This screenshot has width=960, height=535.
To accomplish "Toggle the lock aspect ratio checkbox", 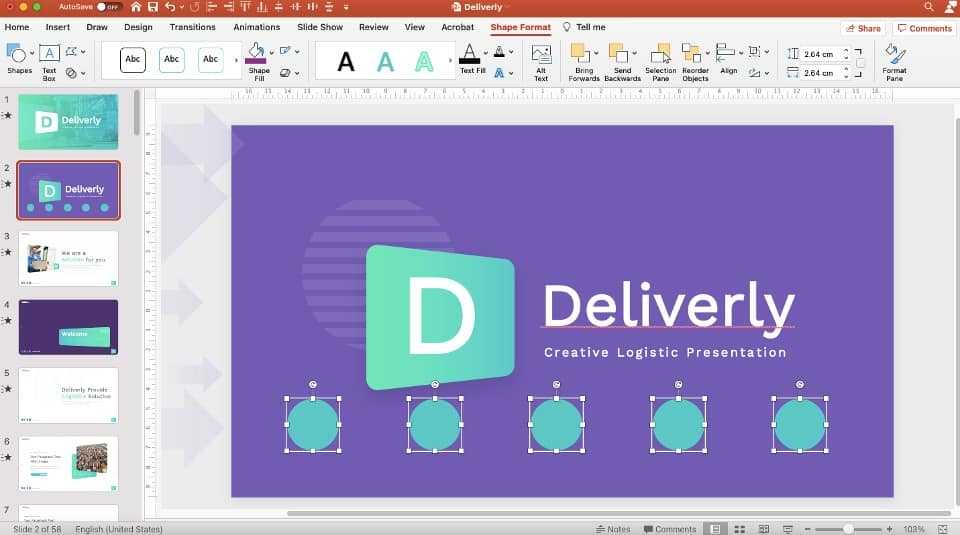I will click(x=860, y=63).
